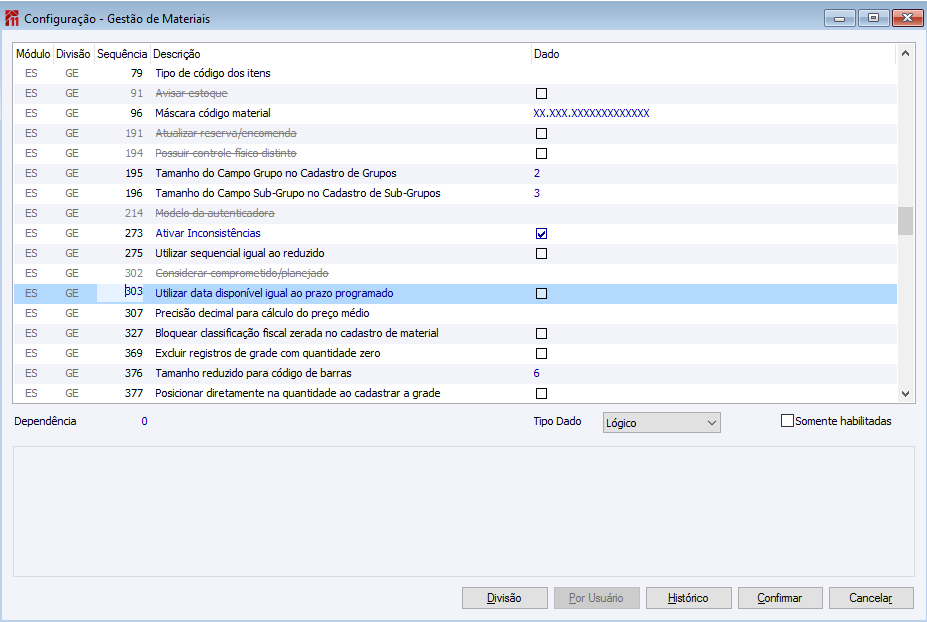This screenshot has height=622, width=927.
Task: Sort by the Sequência column header
Action: point(122,54)
